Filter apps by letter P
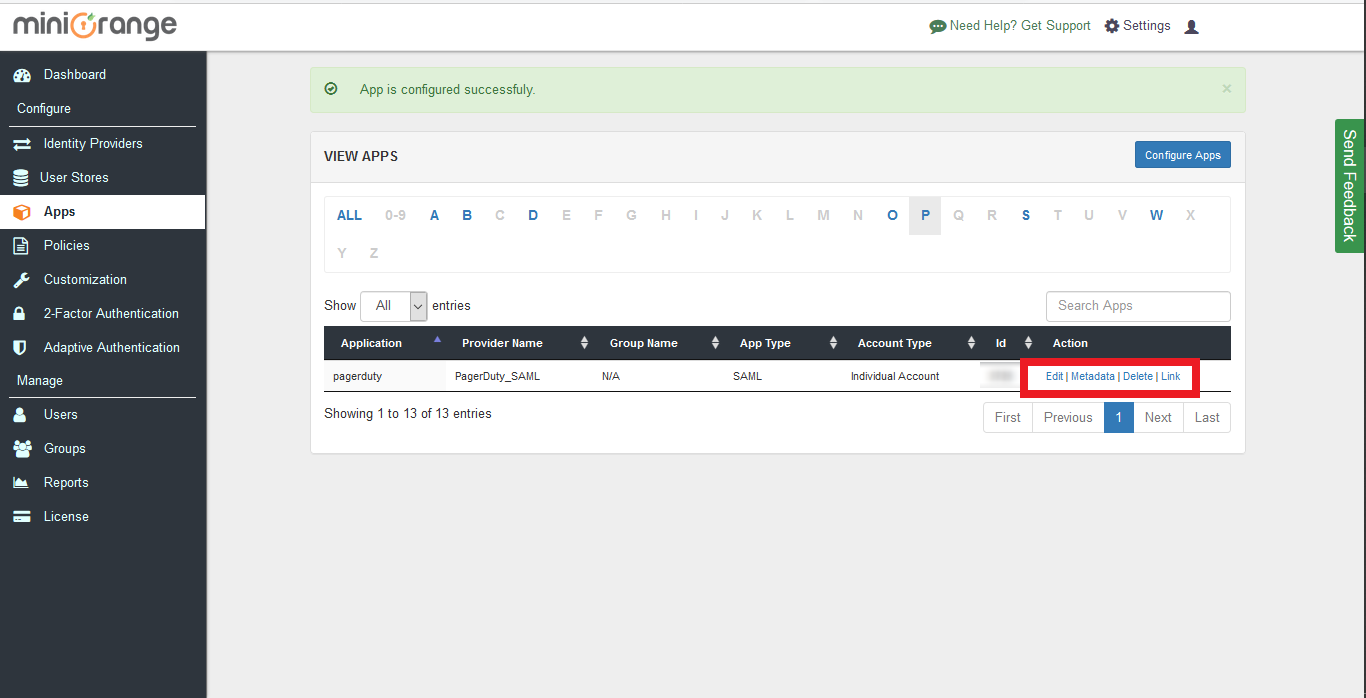The image size is (1366, 698). (925, 215)
